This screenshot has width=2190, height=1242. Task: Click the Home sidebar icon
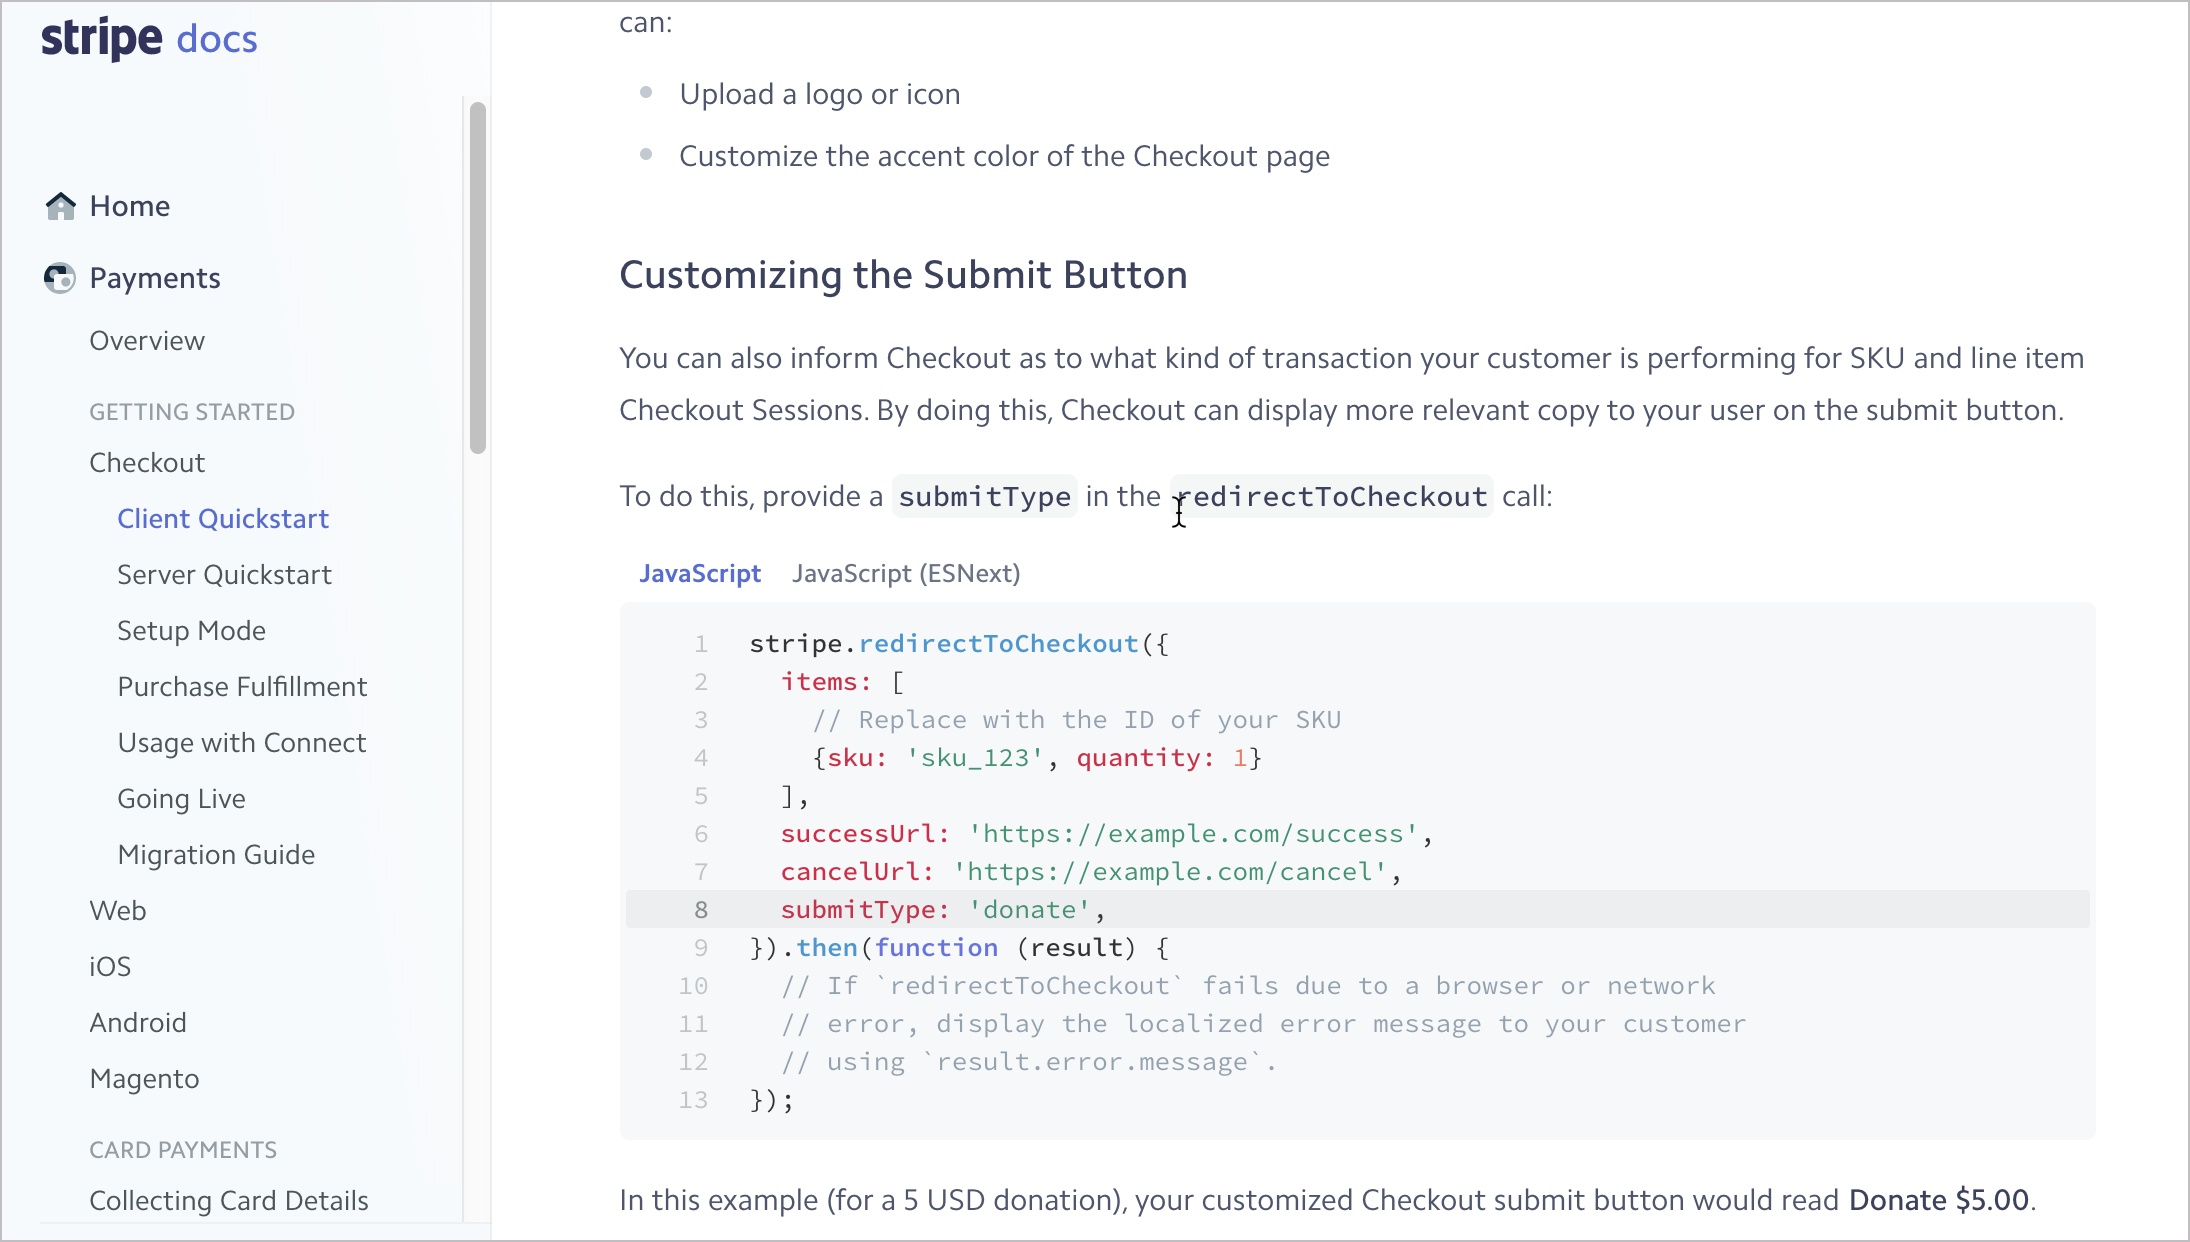click(x=59, y=208)
